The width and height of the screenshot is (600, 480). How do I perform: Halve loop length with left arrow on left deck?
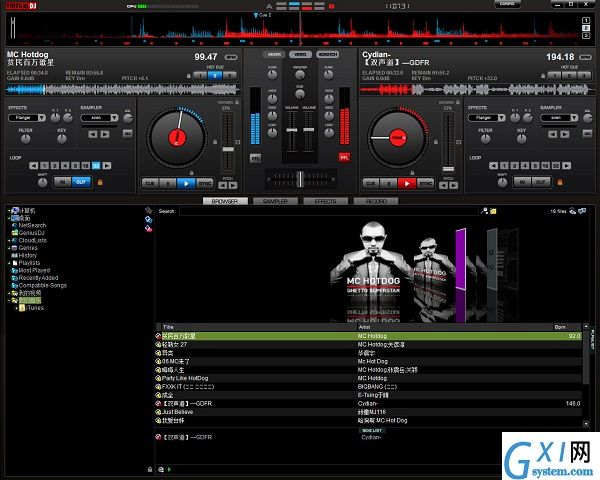34,166
